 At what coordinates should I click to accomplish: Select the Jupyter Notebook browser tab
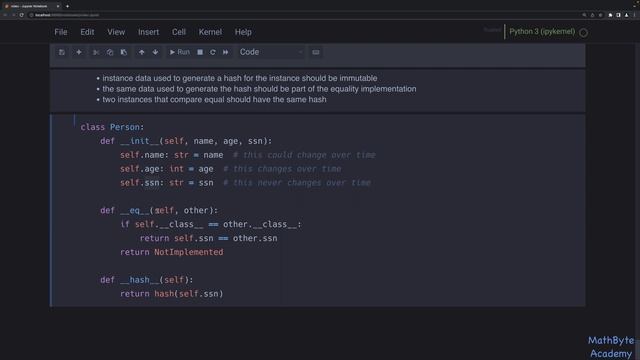point(31,6)
